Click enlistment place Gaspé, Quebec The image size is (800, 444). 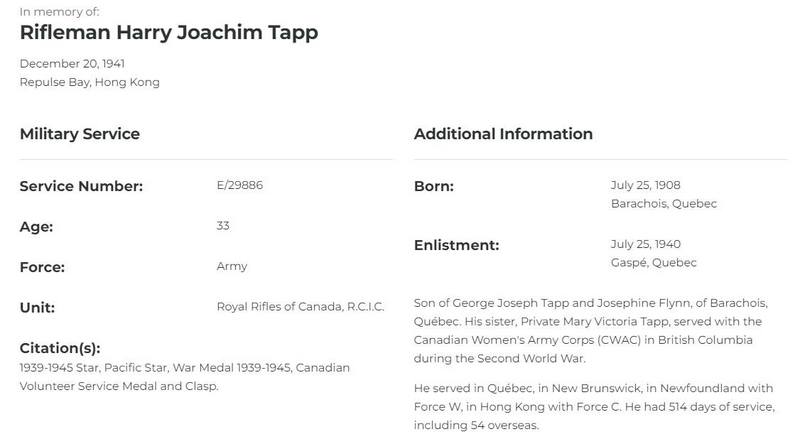[x=654, y=263]
